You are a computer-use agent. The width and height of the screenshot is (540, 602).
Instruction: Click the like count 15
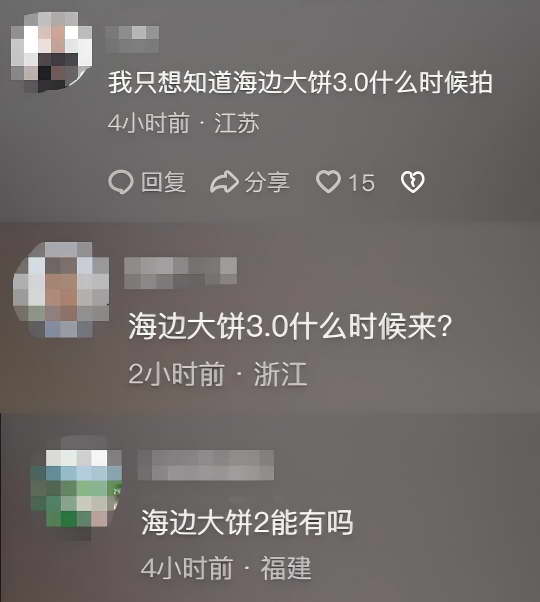tap(361, 182)
